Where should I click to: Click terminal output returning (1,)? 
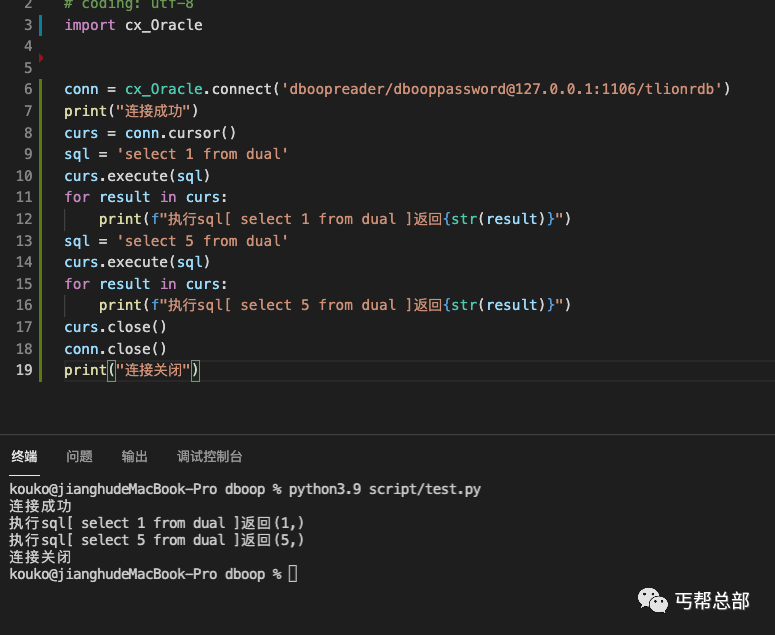(x=157, y=523)
